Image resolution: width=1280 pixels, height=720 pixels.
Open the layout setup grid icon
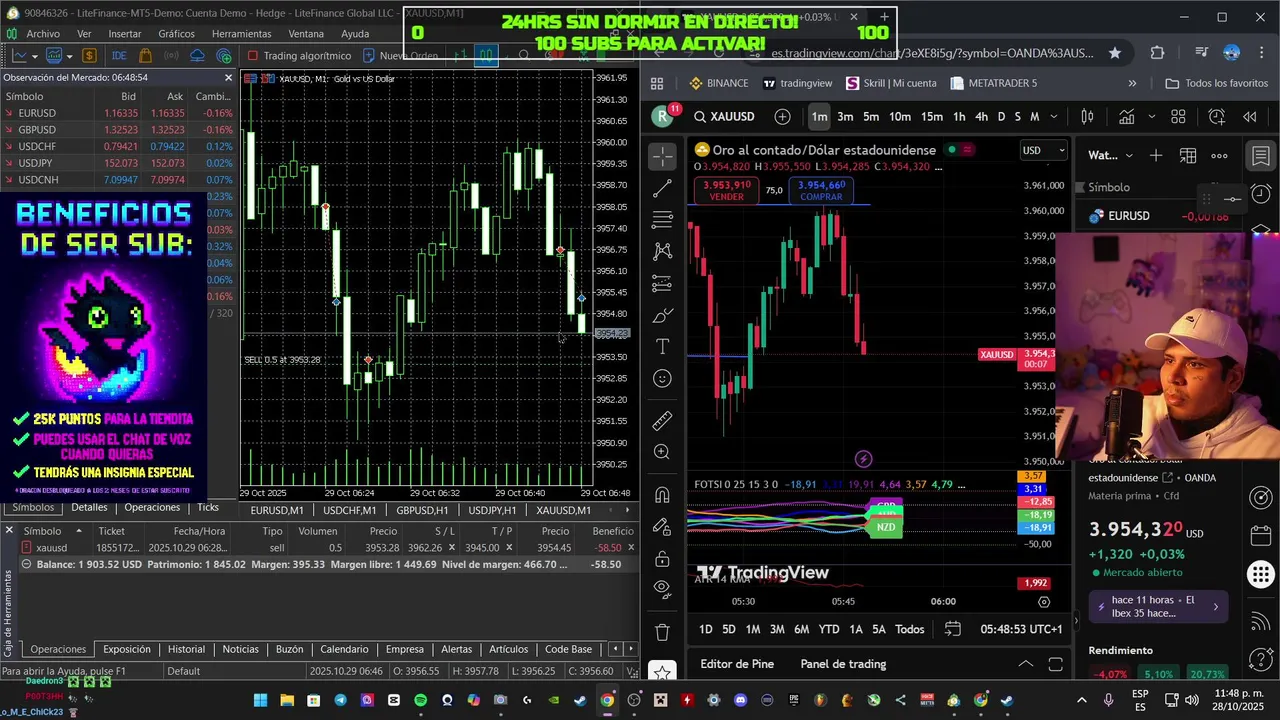[x=1178, y=117]
